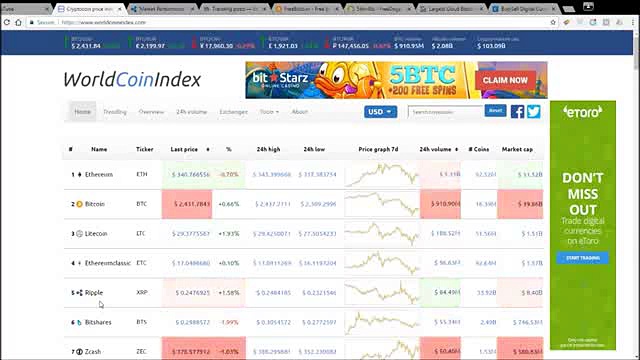Click the Ripple coin icon
This screenshot has width=640, height=360.
(80, 293)
